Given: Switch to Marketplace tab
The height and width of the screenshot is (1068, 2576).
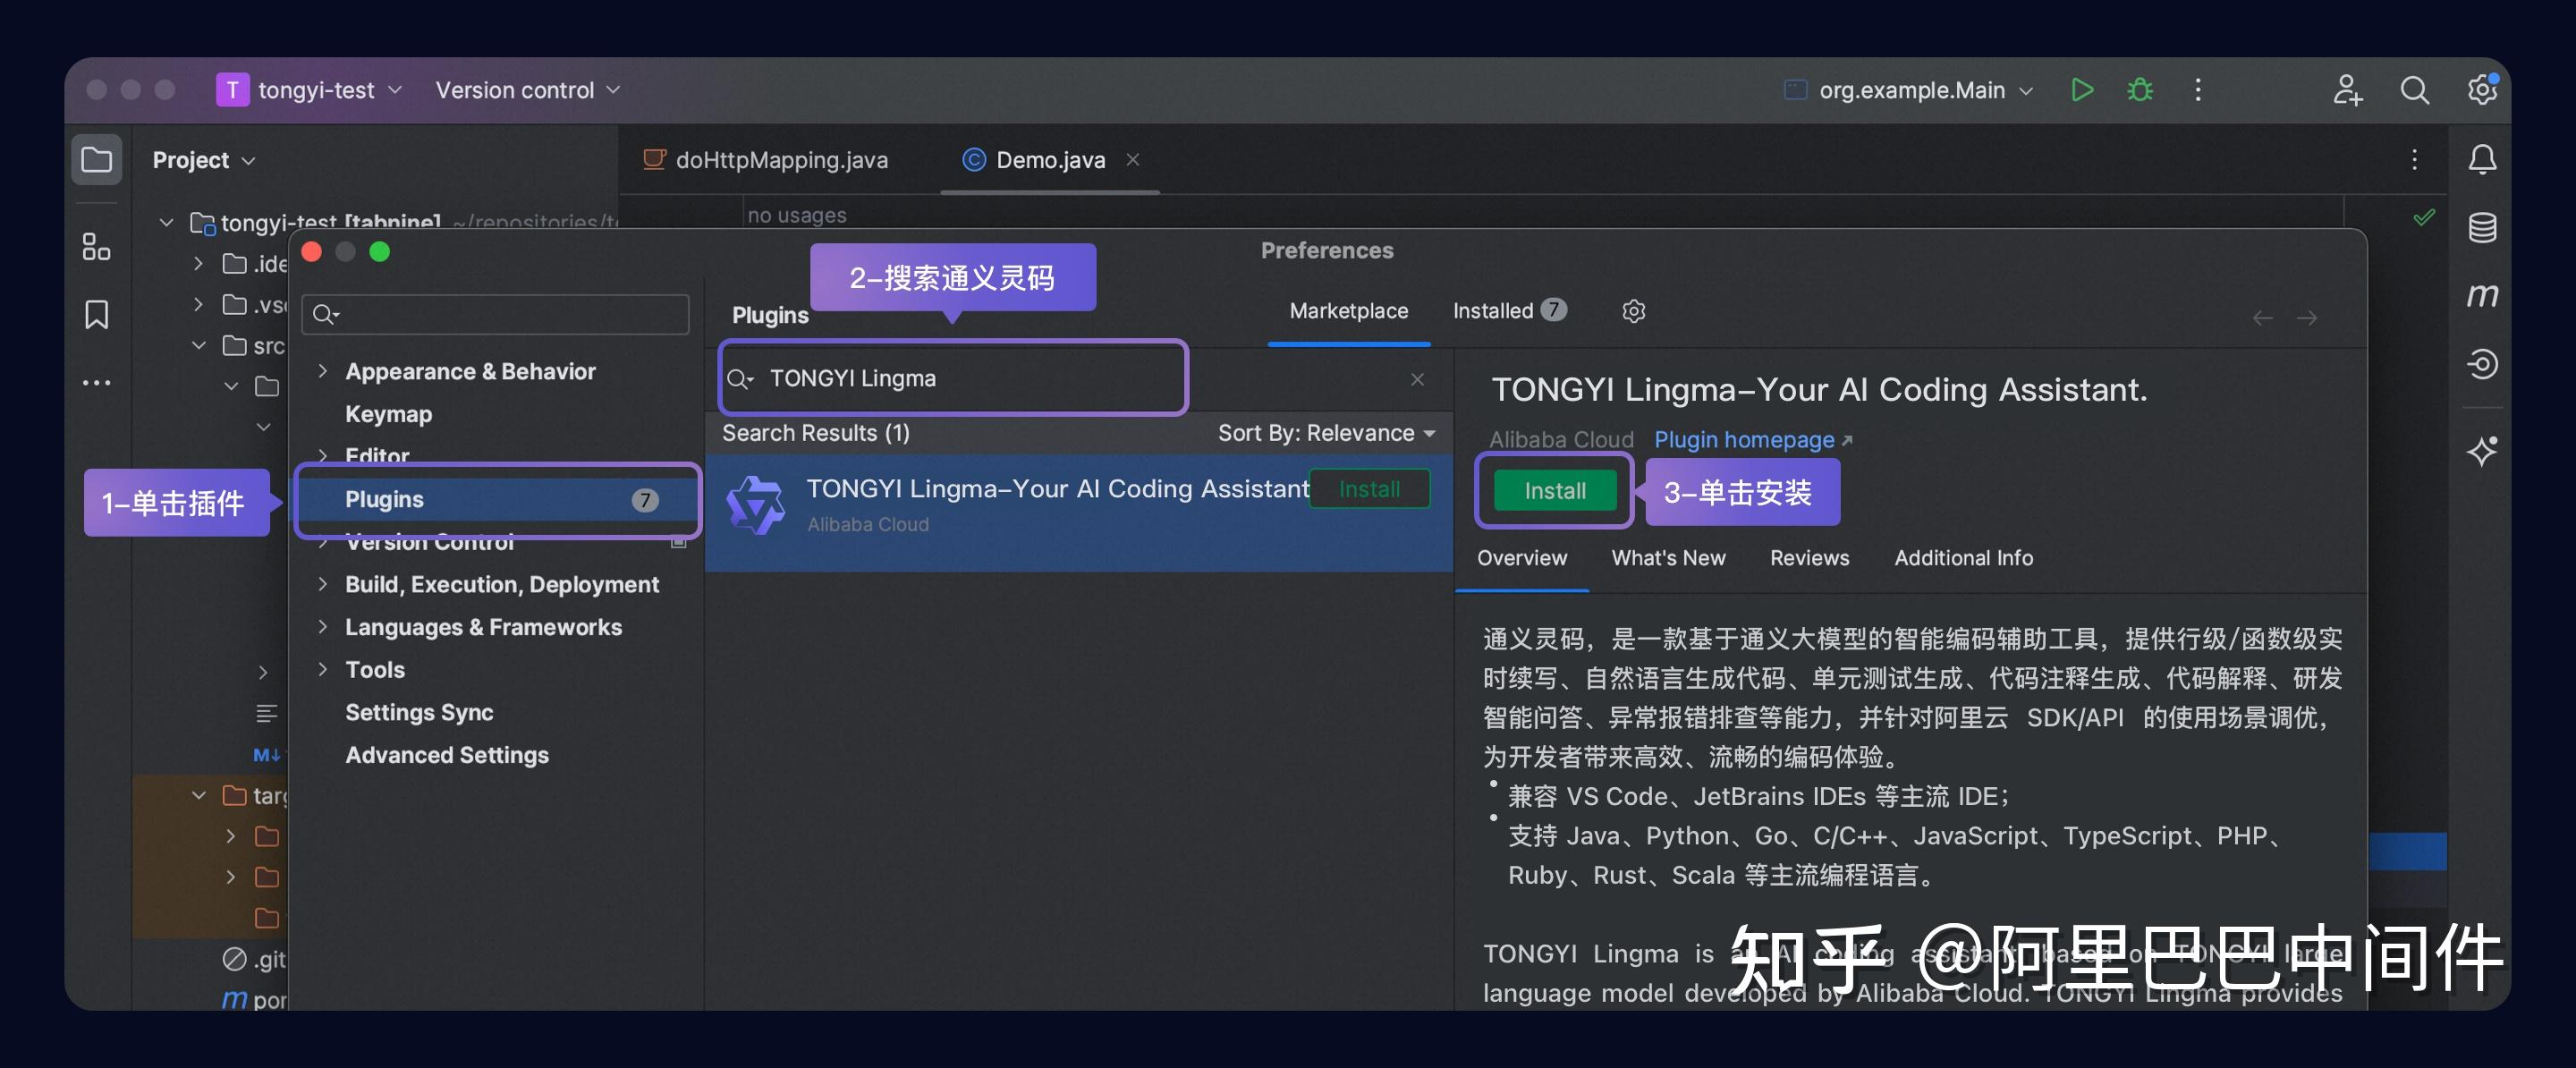Looking at the screenshot, I should [x=1348, y=311].
